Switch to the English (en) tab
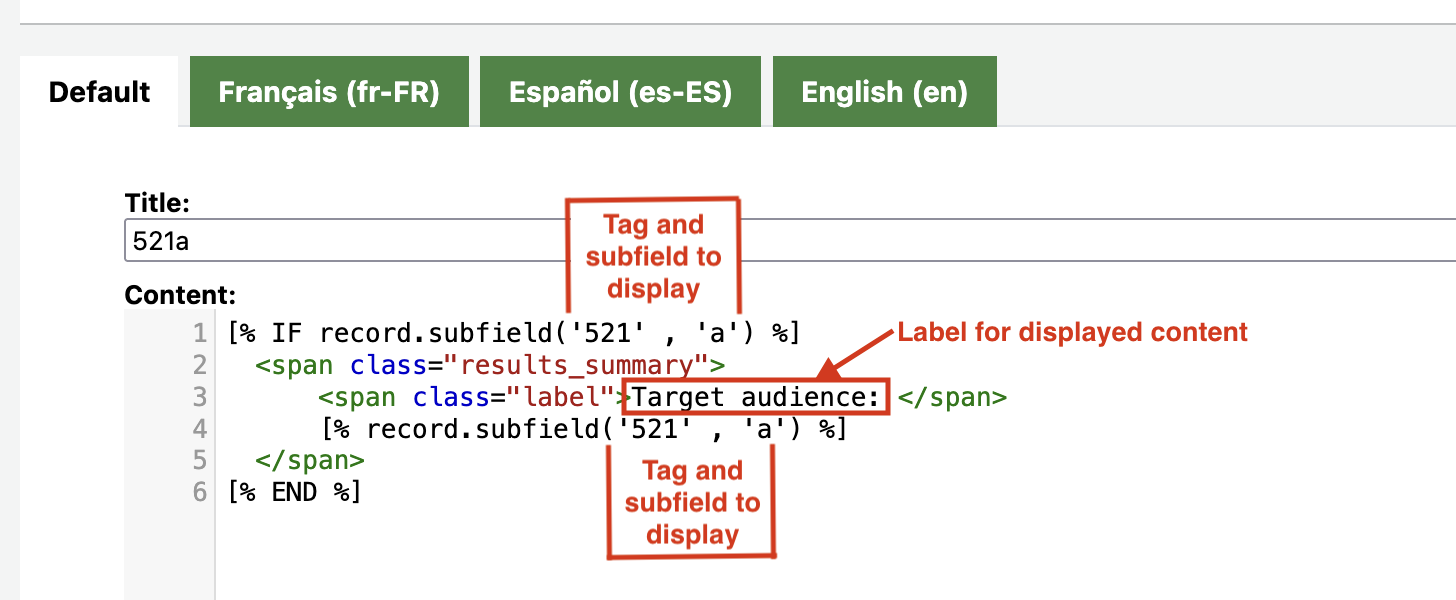Screen dimensions: 1456x600 884,92
